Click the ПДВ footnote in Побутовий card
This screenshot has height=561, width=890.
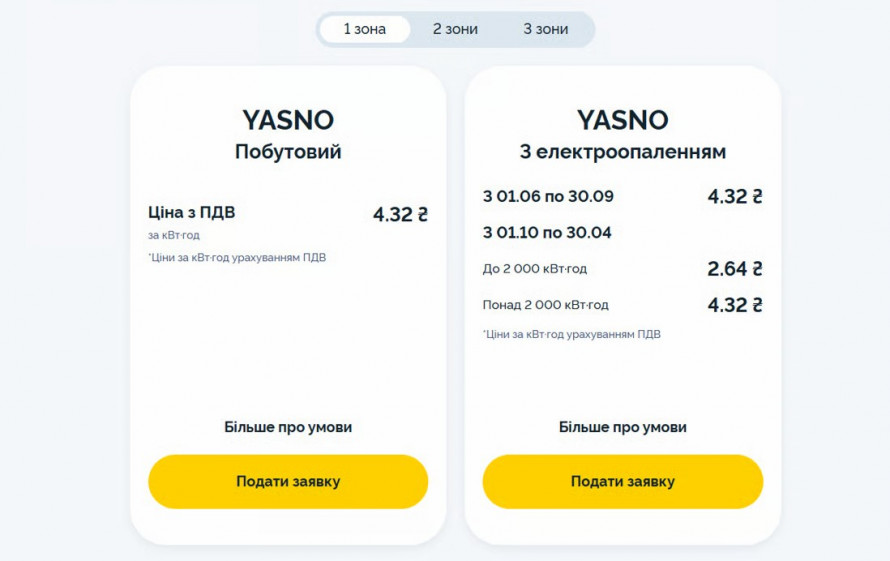click(x=237, y=257)
